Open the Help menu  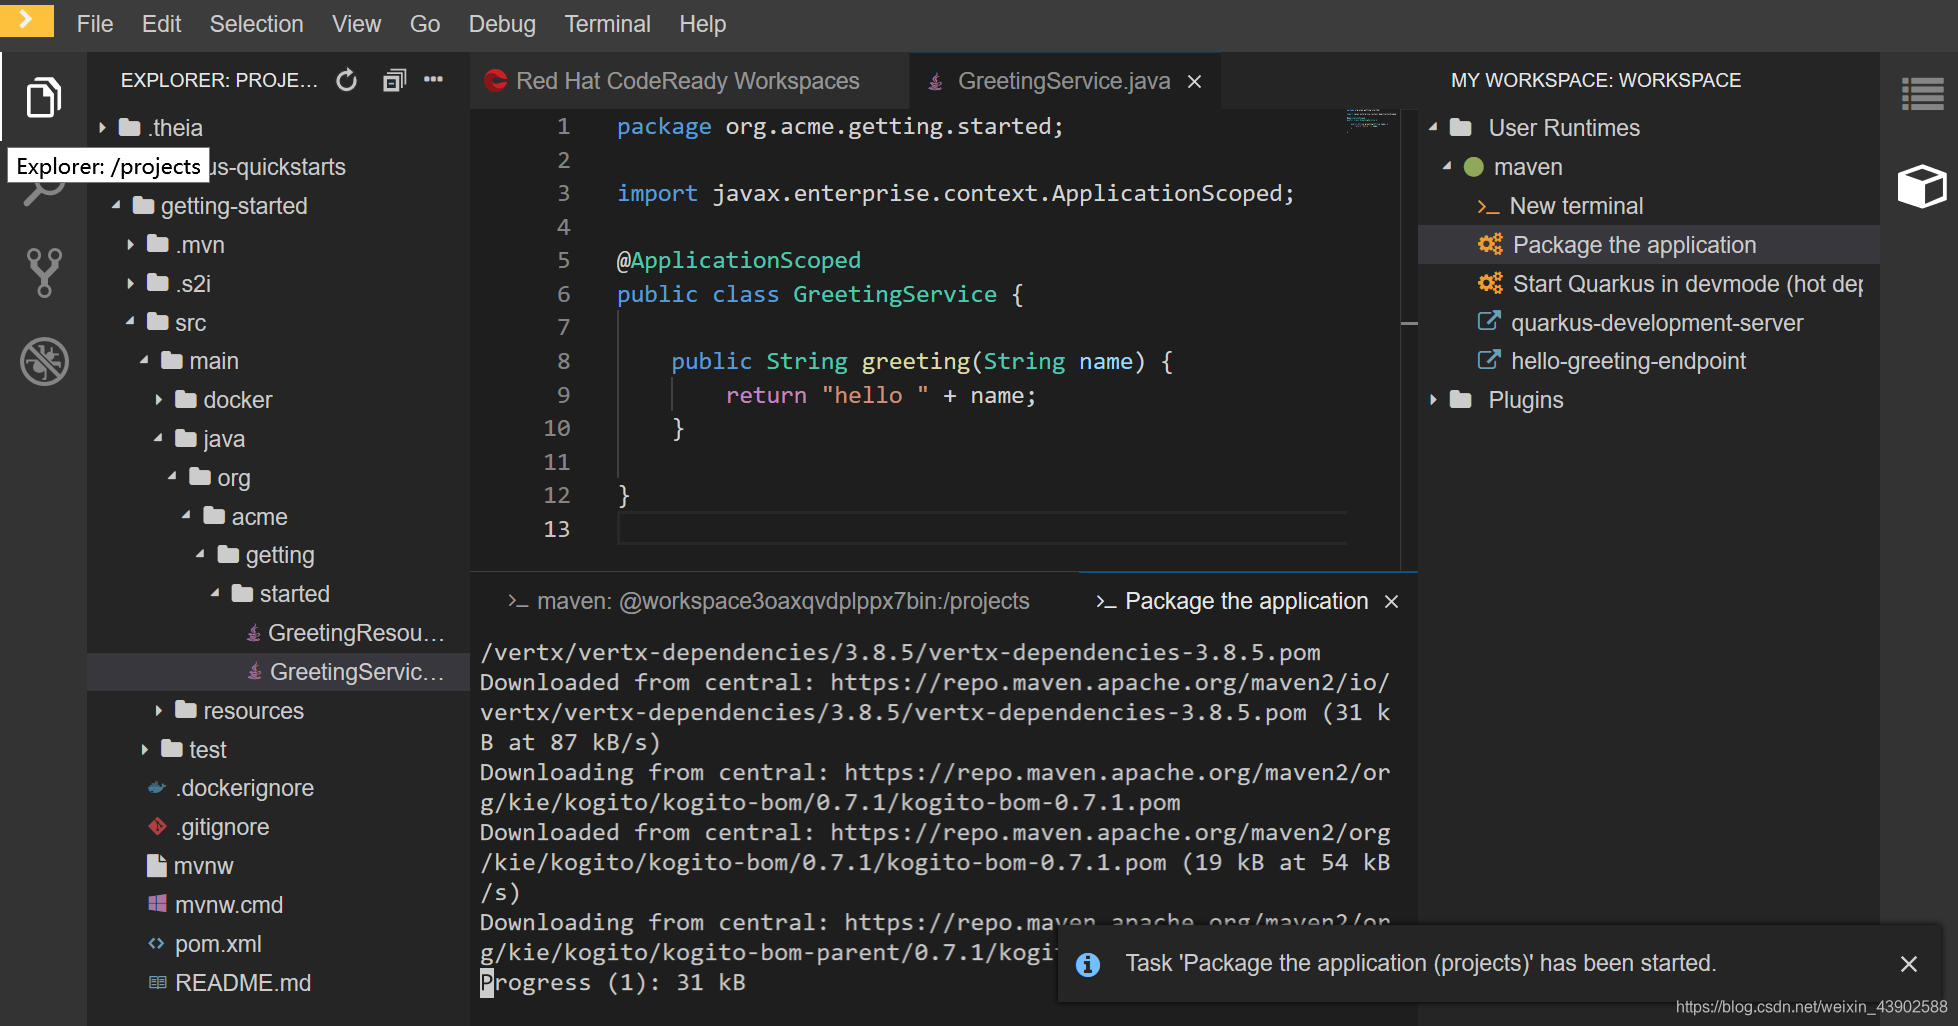[x=702, y=24]
